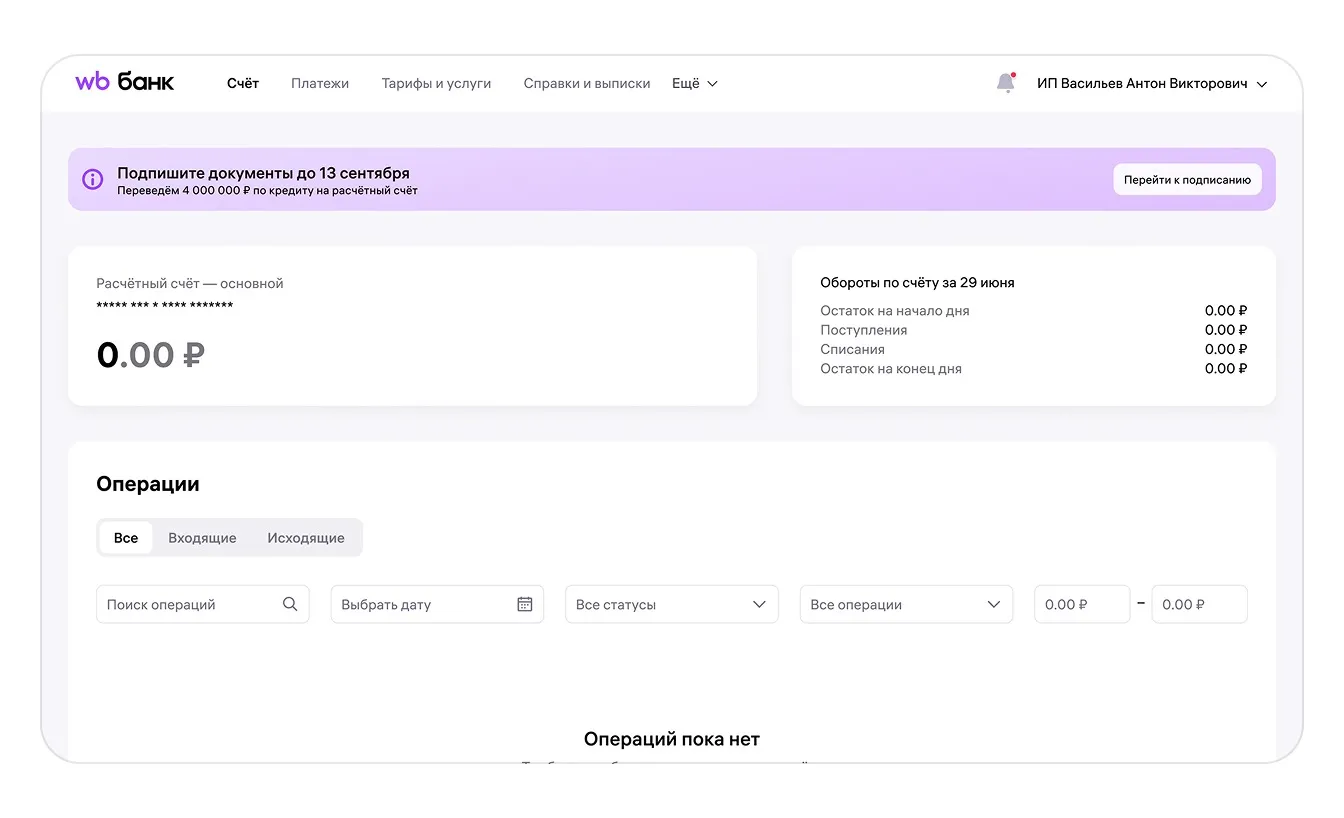The image size is (1344, 818).
Task: Open account menu ИП Васильев Антон Викторович
Action: pos(1142,84)
